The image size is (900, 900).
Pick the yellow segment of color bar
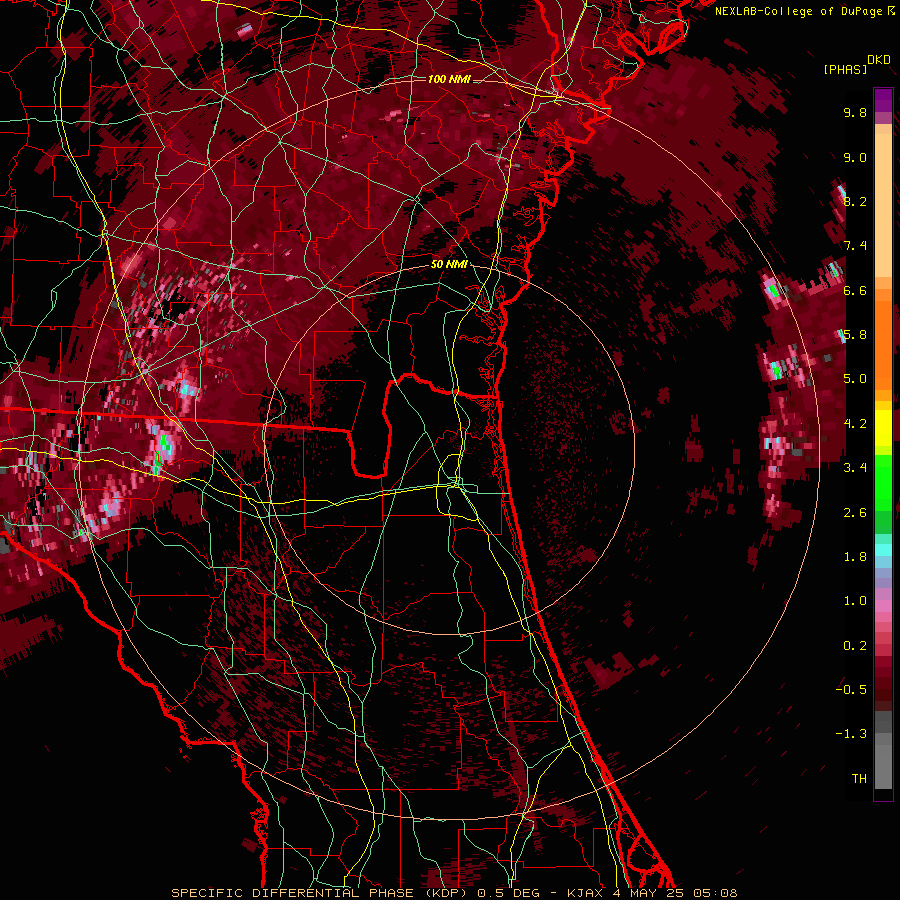[x=883, y=428]
